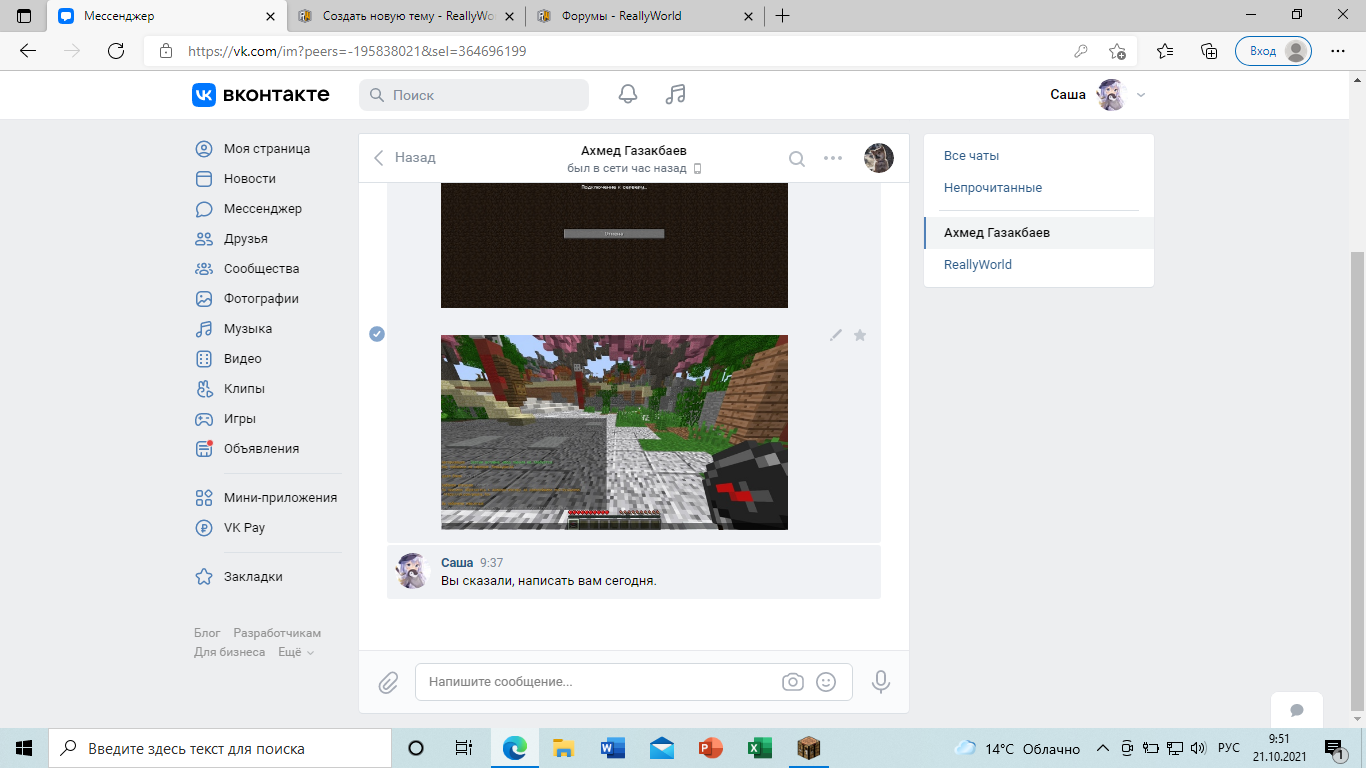Switch to Форумы - ReallyWorld tab
1366x768 pixels.
point(646,16)
